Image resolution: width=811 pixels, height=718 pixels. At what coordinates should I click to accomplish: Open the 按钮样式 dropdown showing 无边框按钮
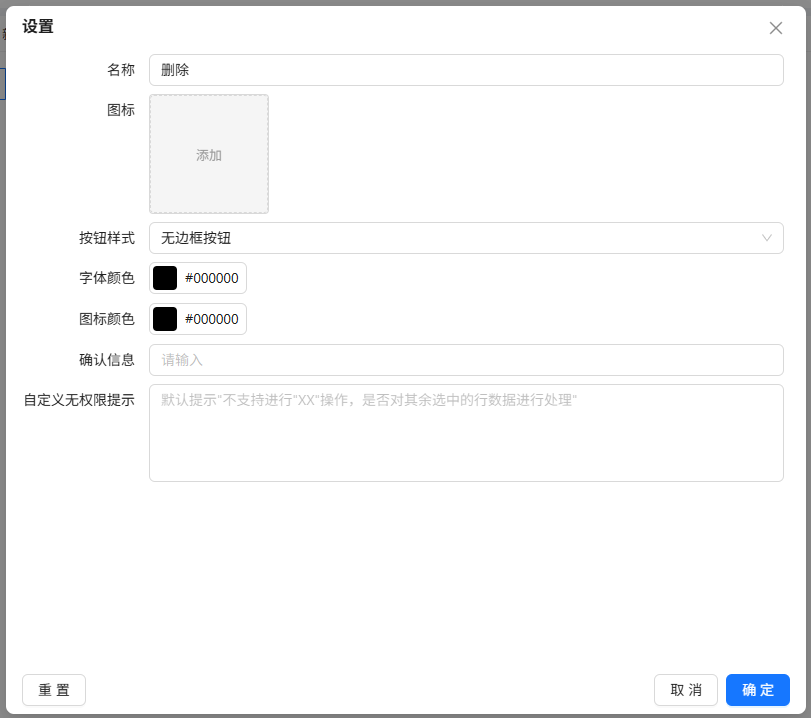pyautogui.click(x=466, y=238)
